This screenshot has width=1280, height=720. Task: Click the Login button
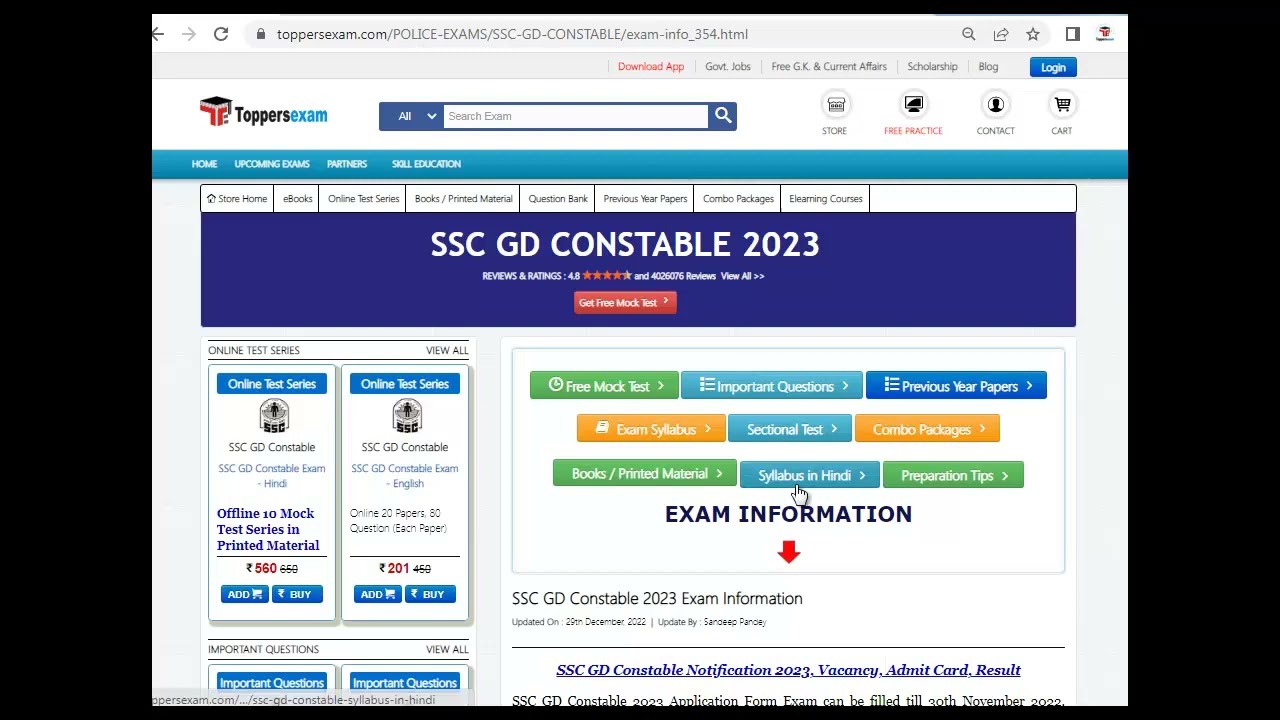(1053, 67)
